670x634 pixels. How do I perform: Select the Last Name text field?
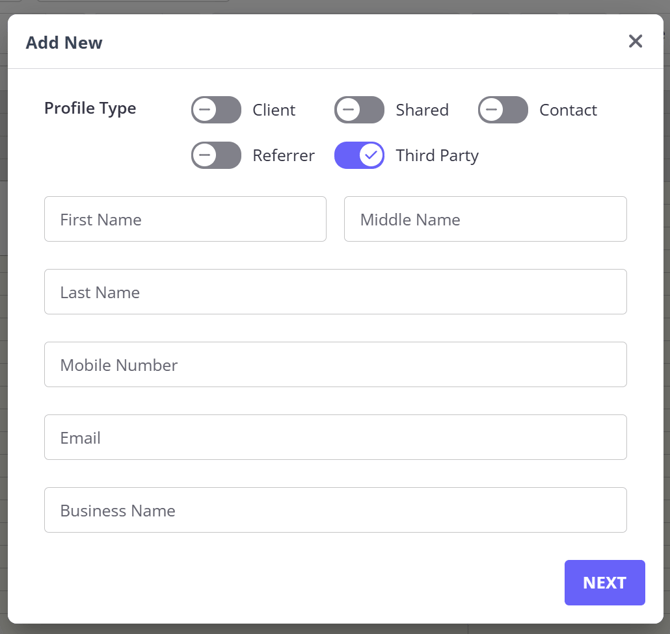335,292
